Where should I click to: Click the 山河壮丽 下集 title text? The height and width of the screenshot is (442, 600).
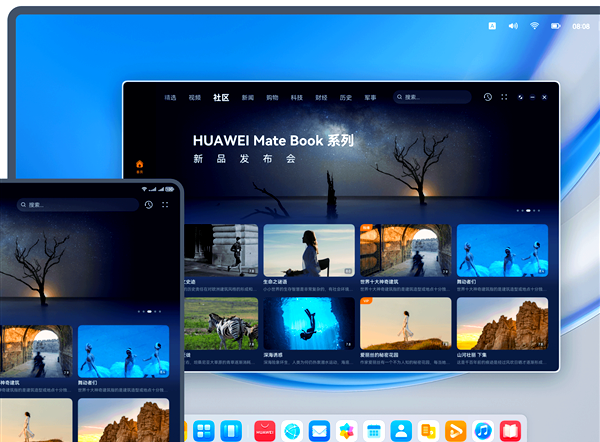tap(471, 355)
